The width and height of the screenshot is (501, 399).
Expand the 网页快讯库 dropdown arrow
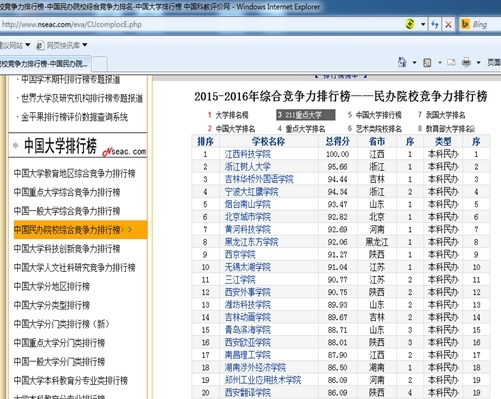coord(85,45)
